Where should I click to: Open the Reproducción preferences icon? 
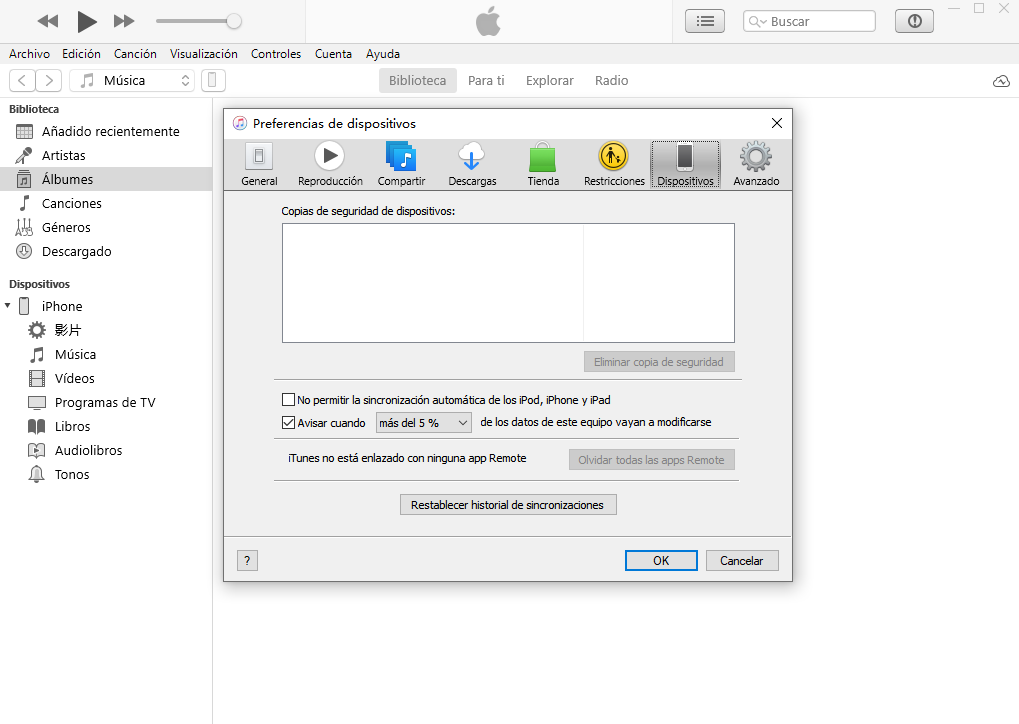tap(330, 156)
